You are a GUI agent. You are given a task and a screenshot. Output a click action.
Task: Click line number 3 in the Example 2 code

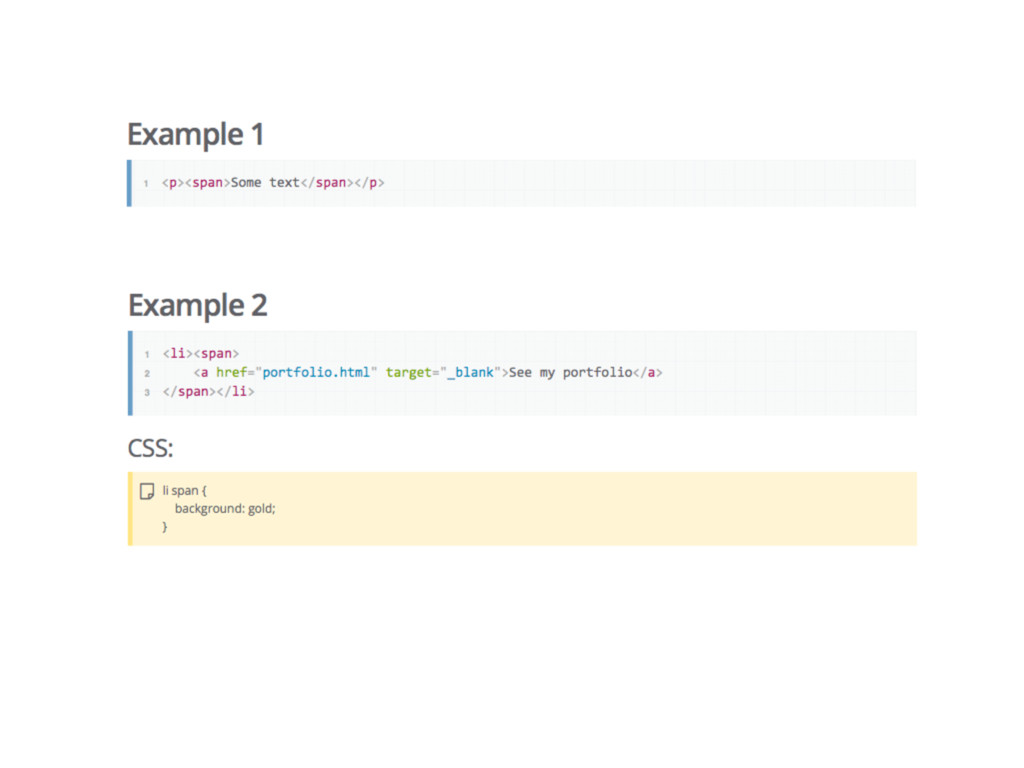(147, 392)
